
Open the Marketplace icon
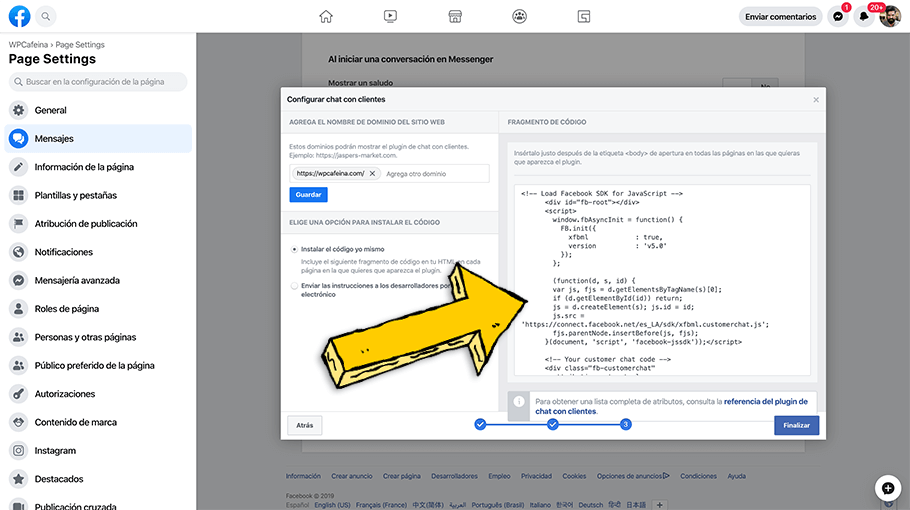455,16
